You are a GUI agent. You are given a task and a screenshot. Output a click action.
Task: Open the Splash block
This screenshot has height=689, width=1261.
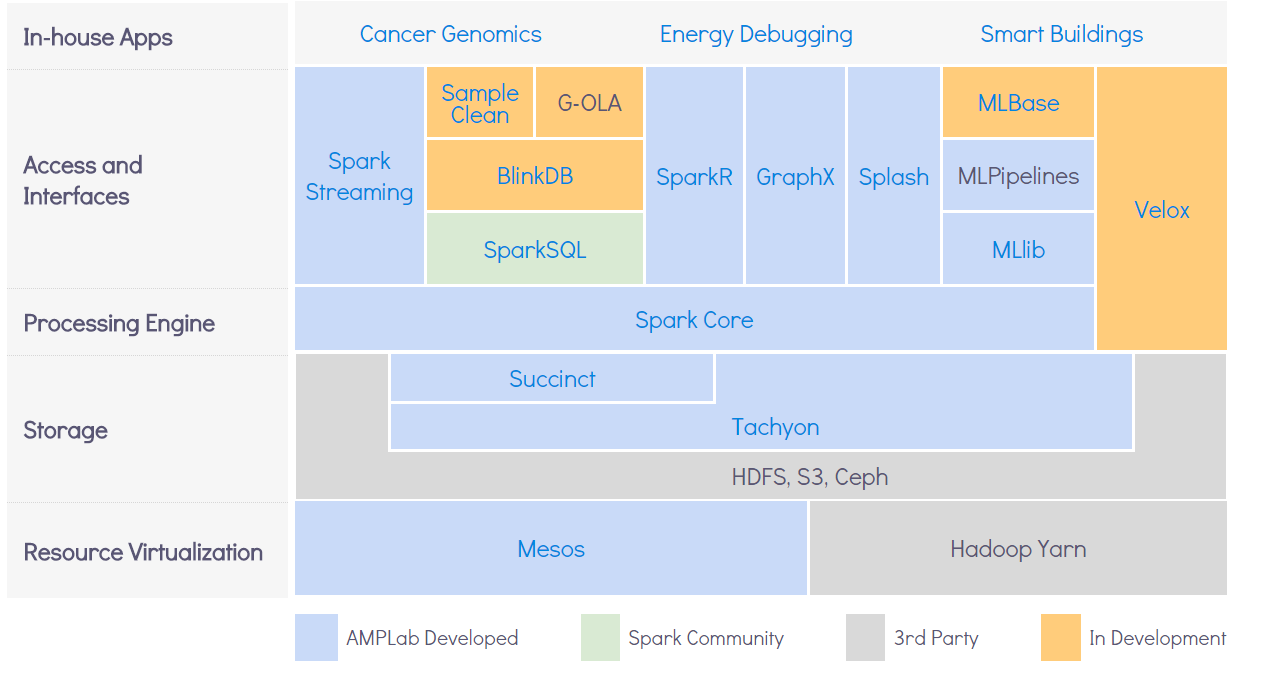point(894,176)
